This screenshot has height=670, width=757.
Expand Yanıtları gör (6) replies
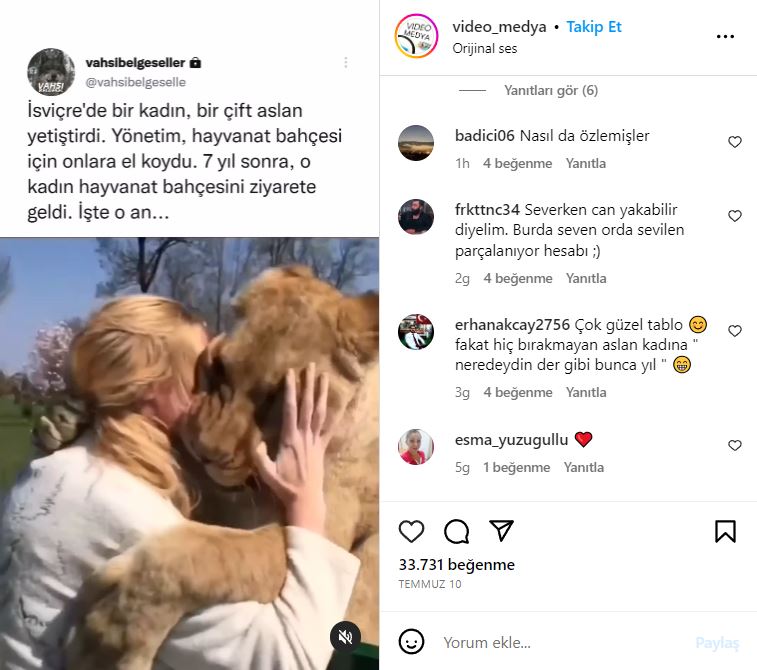pyautogui.click(x=551, y=90)
